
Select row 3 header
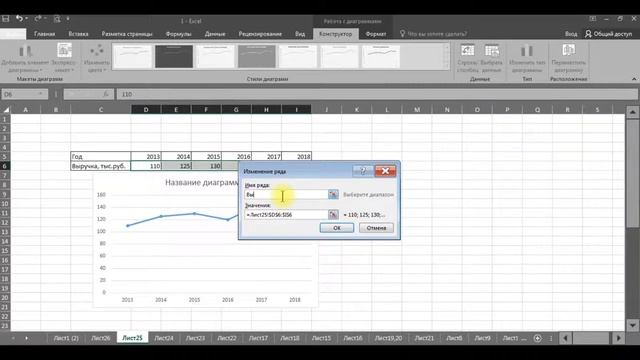5,138
